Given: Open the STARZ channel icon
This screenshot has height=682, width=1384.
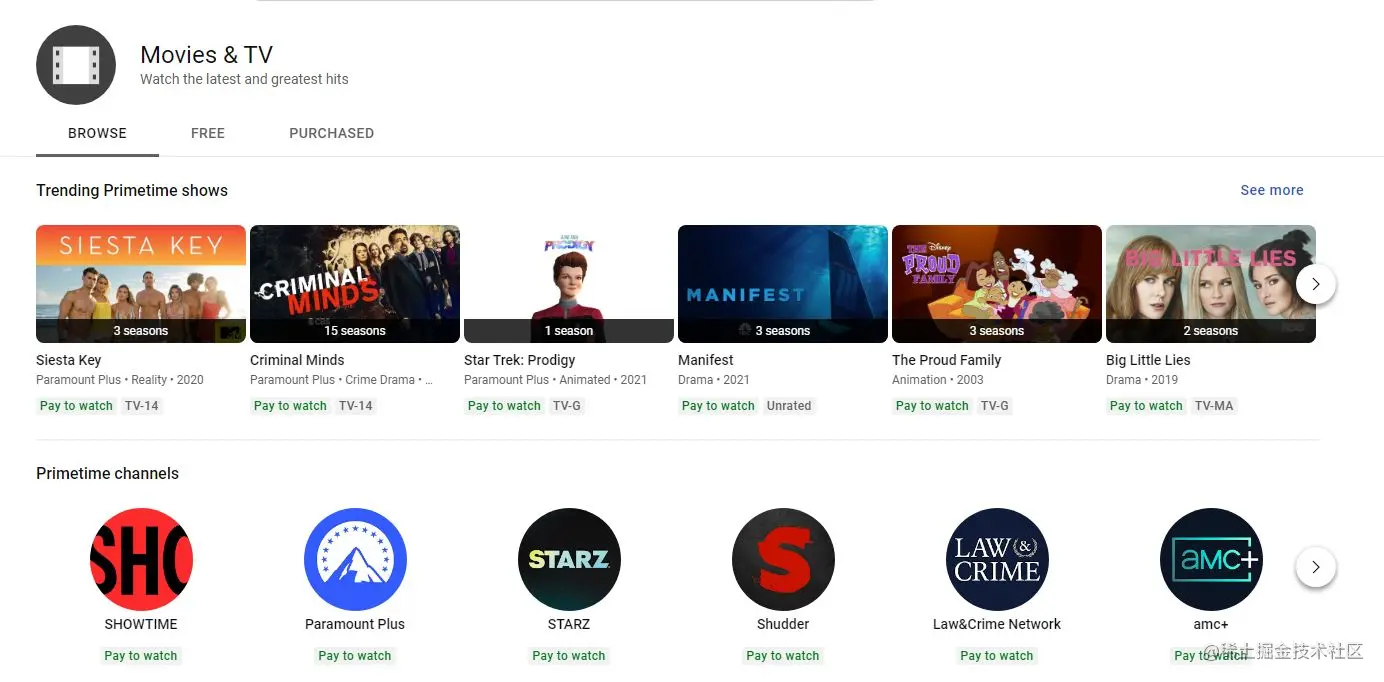Looking at the screenshot, I should point(569,560).
